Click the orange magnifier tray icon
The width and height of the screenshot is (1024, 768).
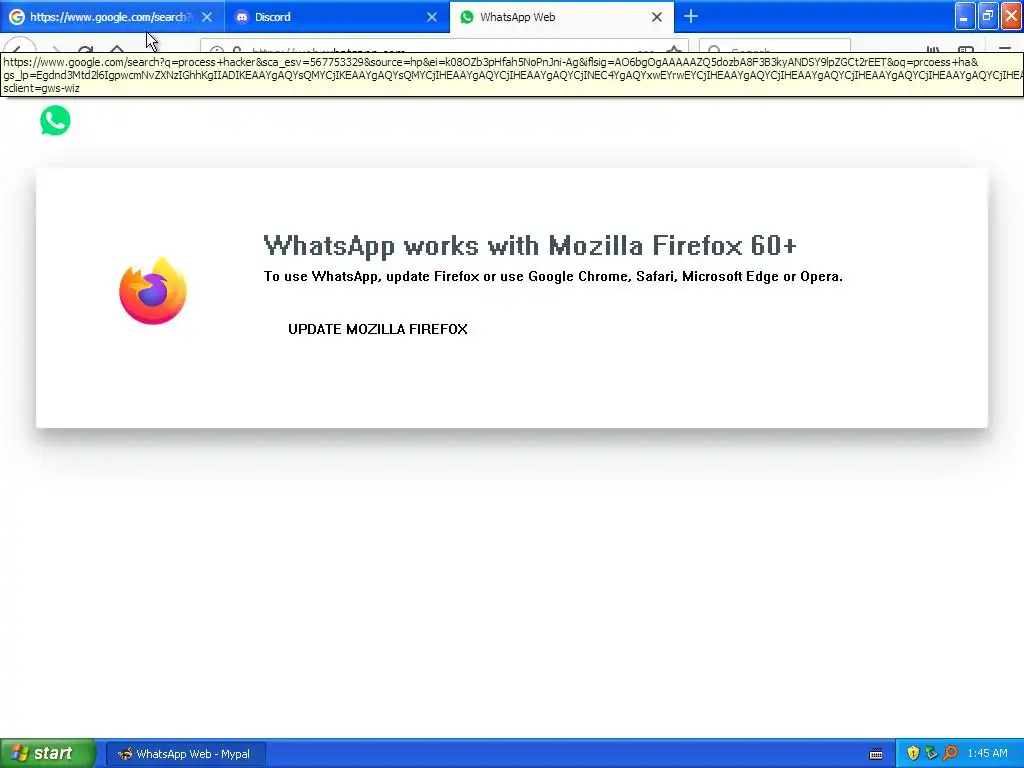(x=950, y=753)
